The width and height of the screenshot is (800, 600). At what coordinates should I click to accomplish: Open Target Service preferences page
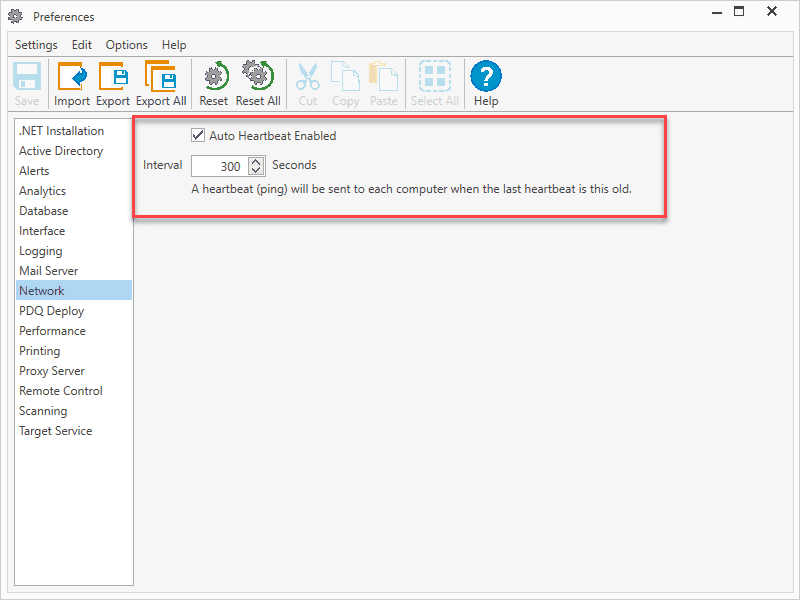pos(74,431)
